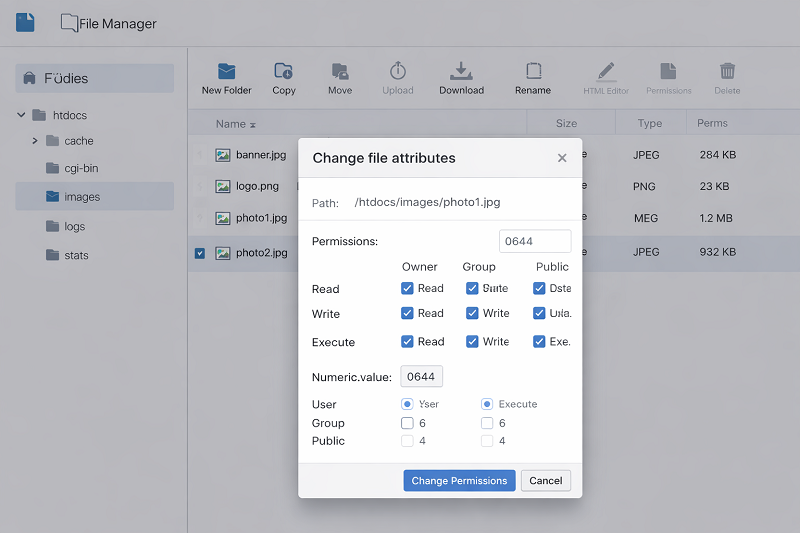Check the first Group row checkbox labeled 6
The width and height of the screenshot is (800, 533).
tap(407, 423)
